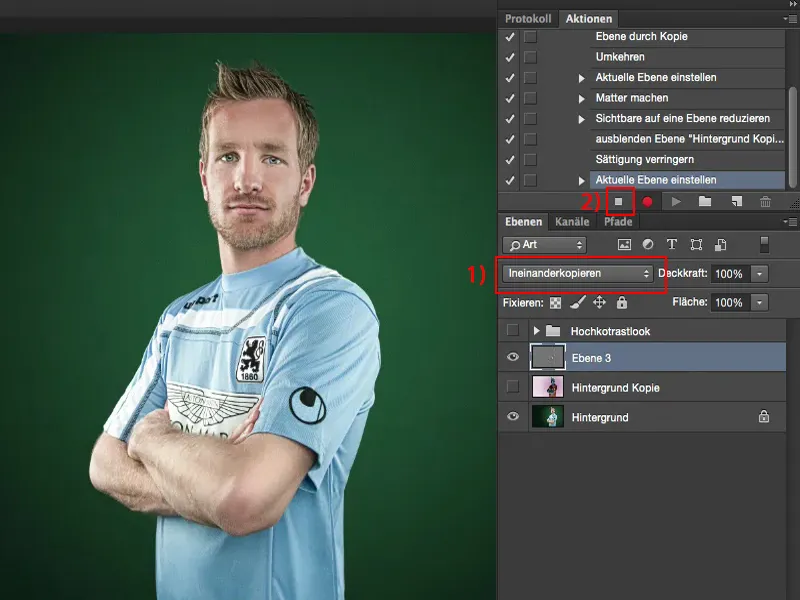Expand Sichtbare auf eine Ebene reduzieren step
This screenshot has height=600, width=800.
coord(581,119)
